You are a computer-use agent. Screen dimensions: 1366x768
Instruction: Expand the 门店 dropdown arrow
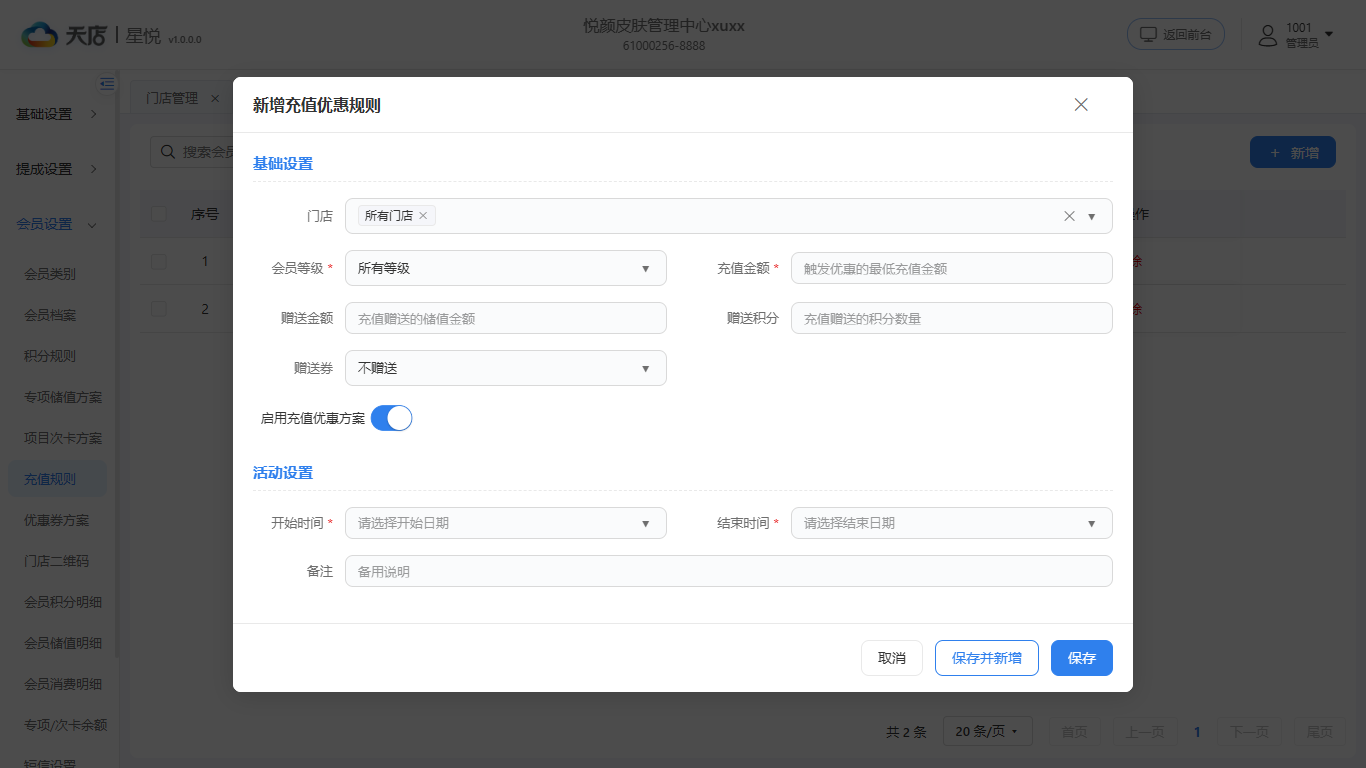(1092, 216)
